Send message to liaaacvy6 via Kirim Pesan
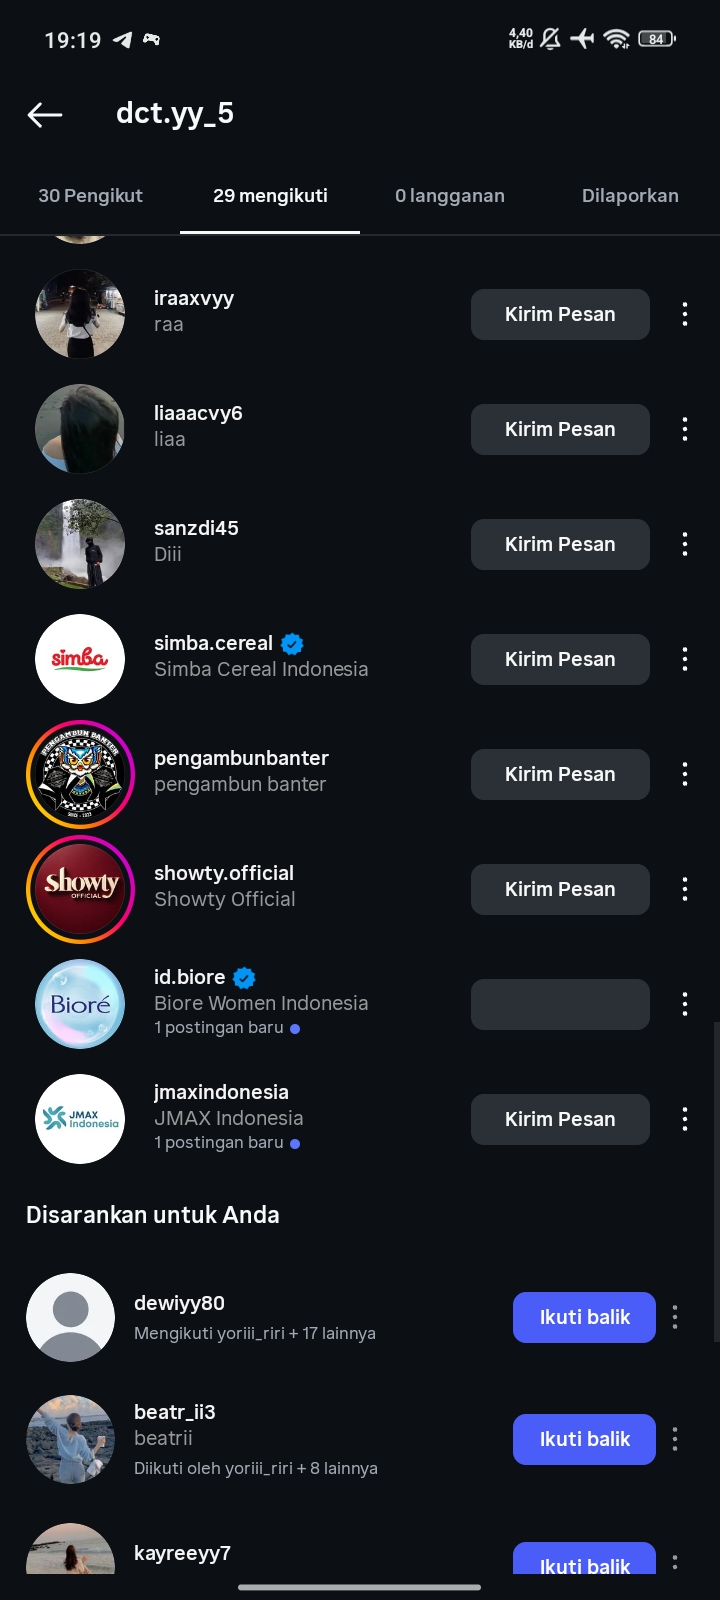The width and height of the screenshot is (720, 1600). pyautogui.click(x=560, y=429)
